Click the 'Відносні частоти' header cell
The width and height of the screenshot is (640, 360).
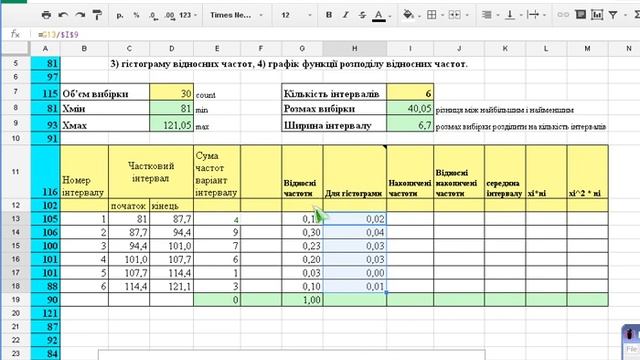click(x=302, y=172)
